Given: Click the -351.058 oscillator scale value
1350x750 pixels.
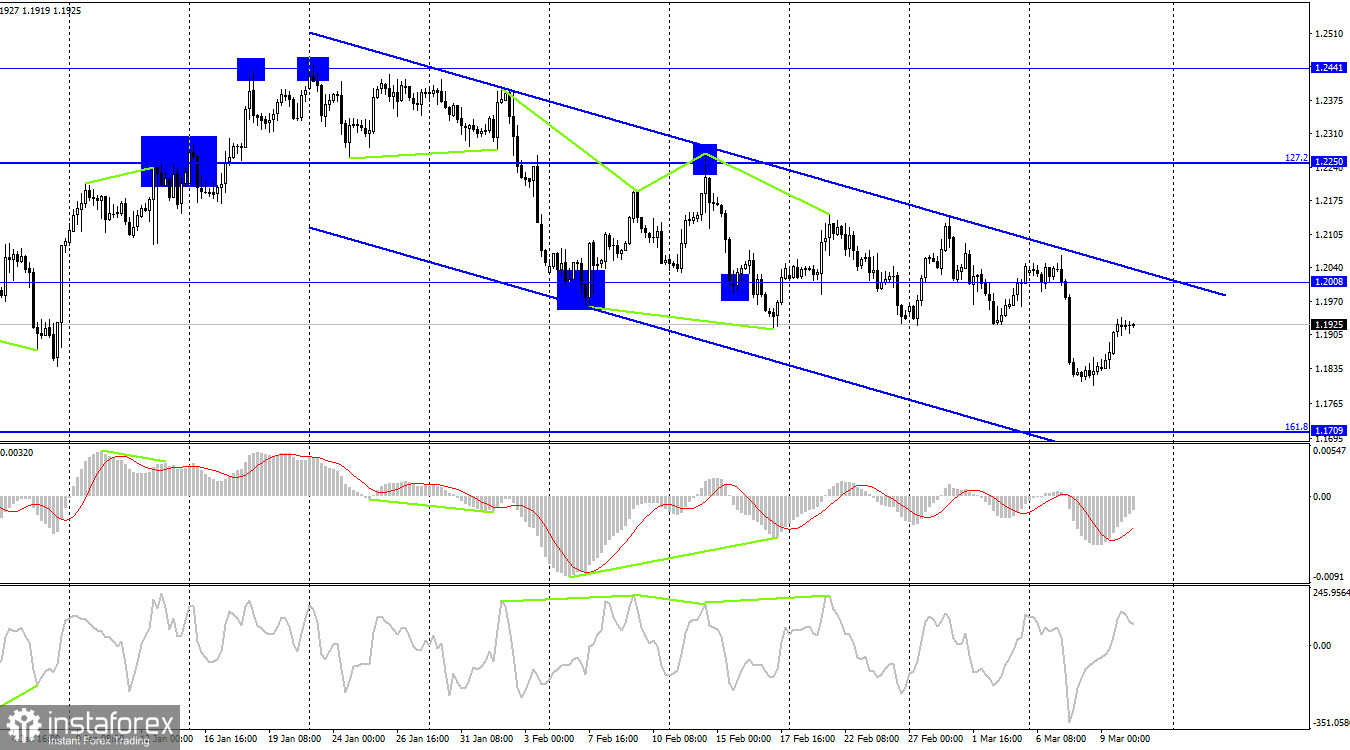Looking at the screenshot, I should [x=1330, y=722].
